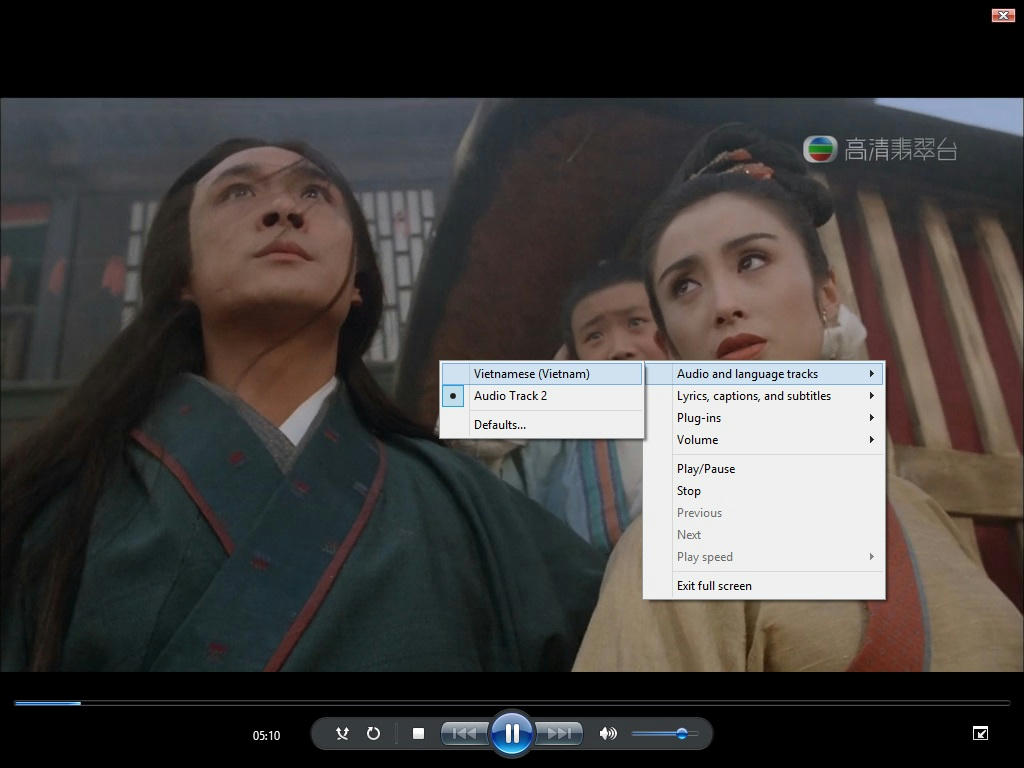
Task: Exit full-screen mode via corner icon
Action: pos(980,733)
